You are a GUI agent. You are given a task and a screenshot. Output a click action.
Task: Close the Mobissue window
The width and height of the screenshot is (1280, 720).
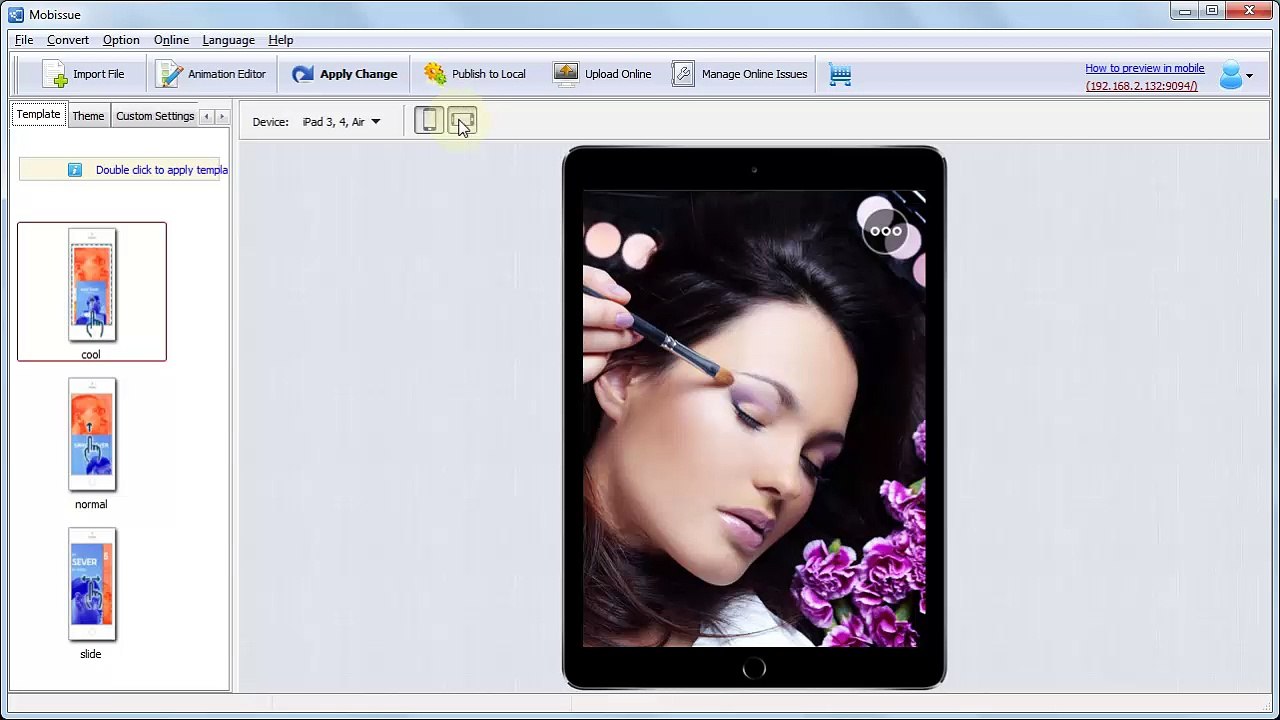(x=1250, y=11)
